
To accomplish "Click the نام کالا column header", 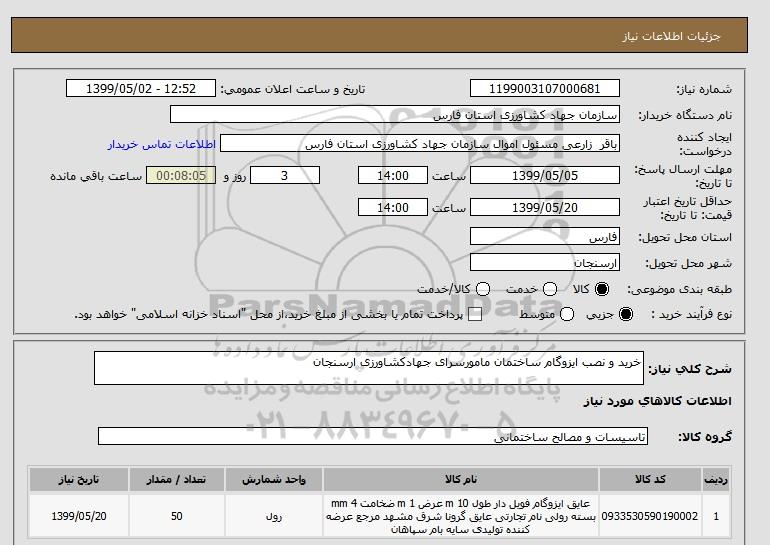I will [461, 479].
